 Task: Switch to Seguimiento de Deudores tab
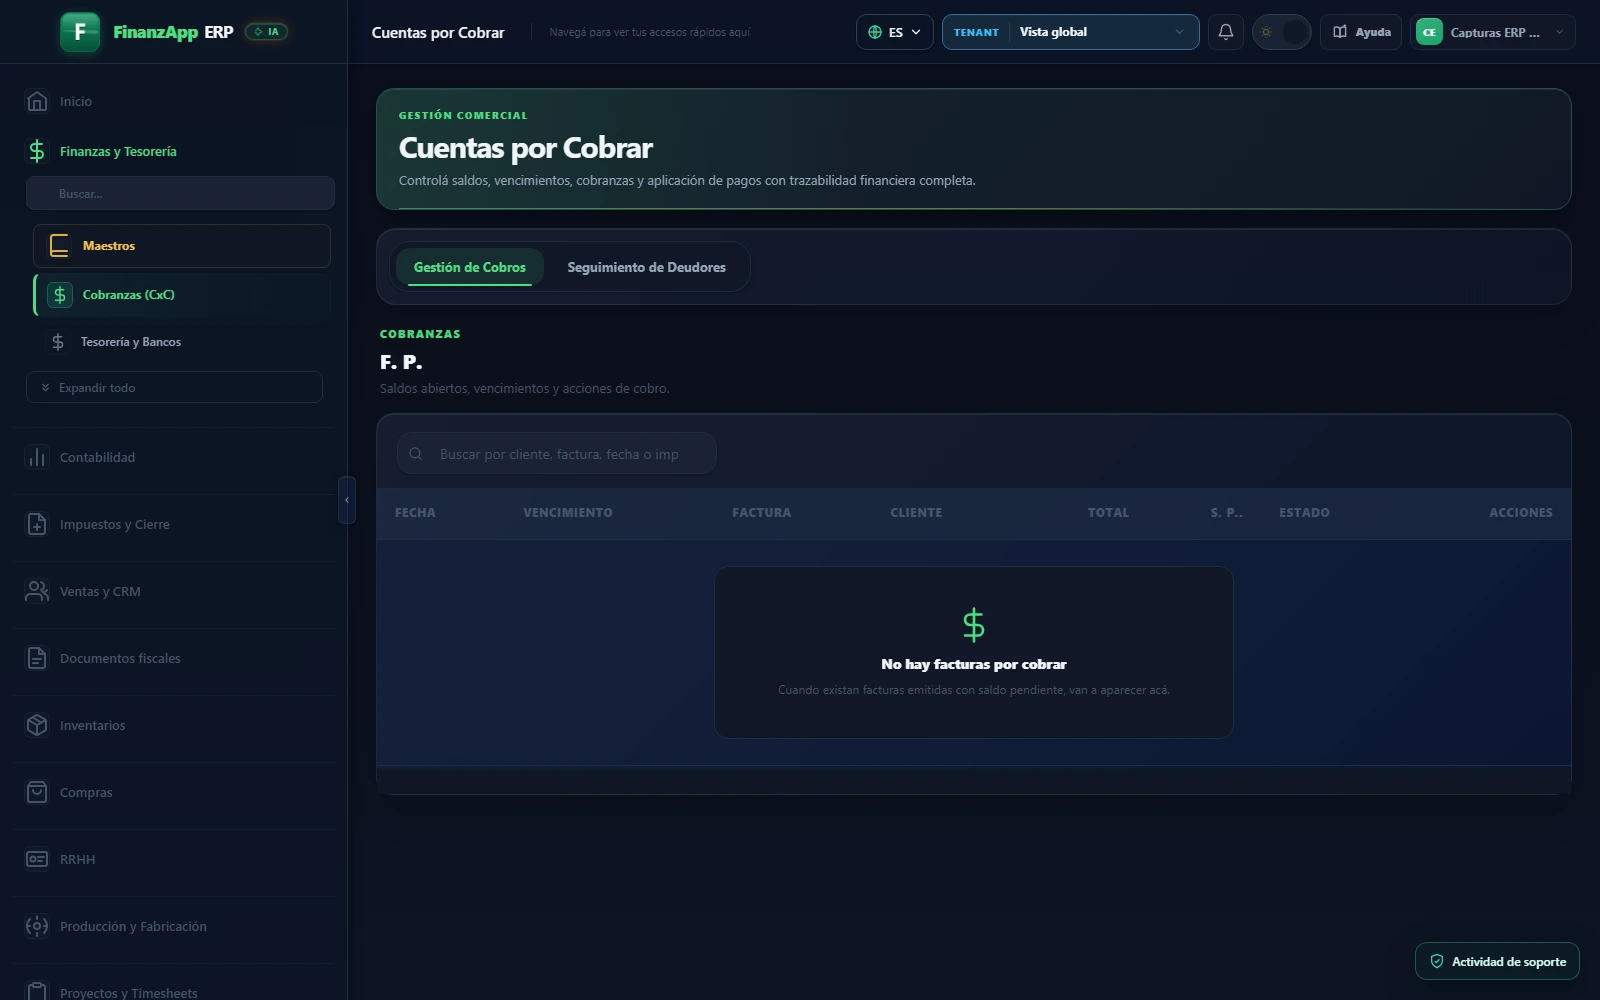pyautogui.click(x=646, y=267)
